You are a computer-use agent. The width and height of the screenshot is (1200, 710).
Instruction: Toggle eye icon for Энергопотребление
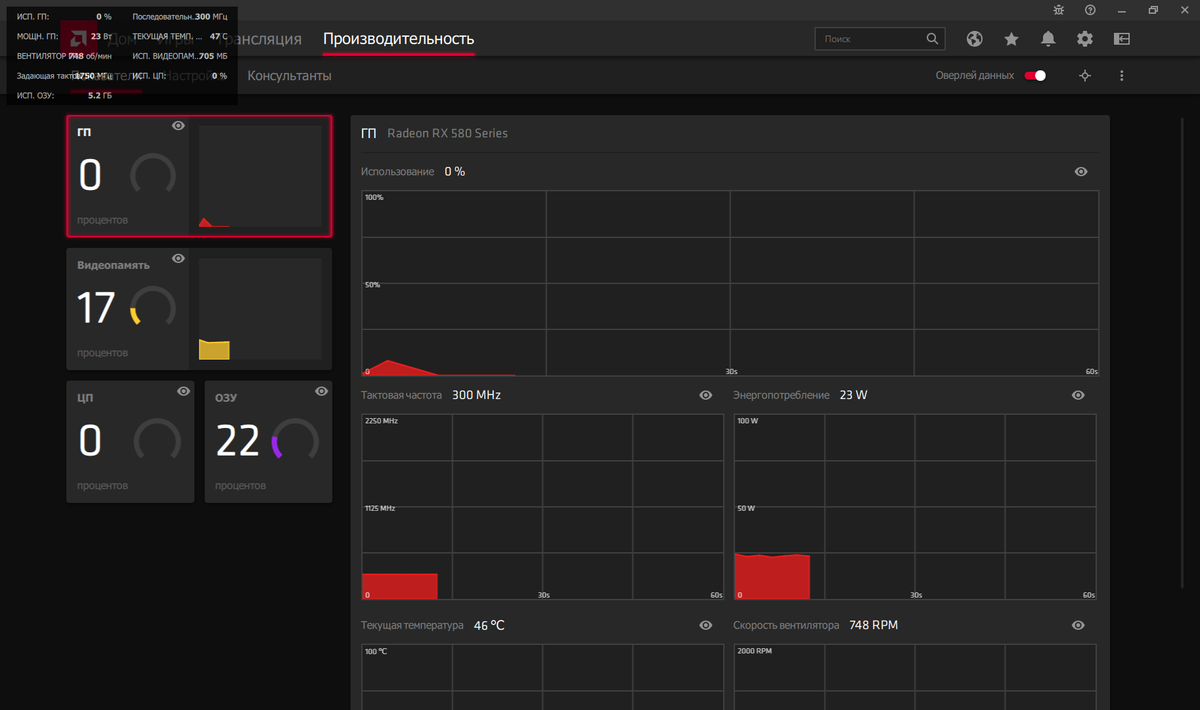point(1078,396)
